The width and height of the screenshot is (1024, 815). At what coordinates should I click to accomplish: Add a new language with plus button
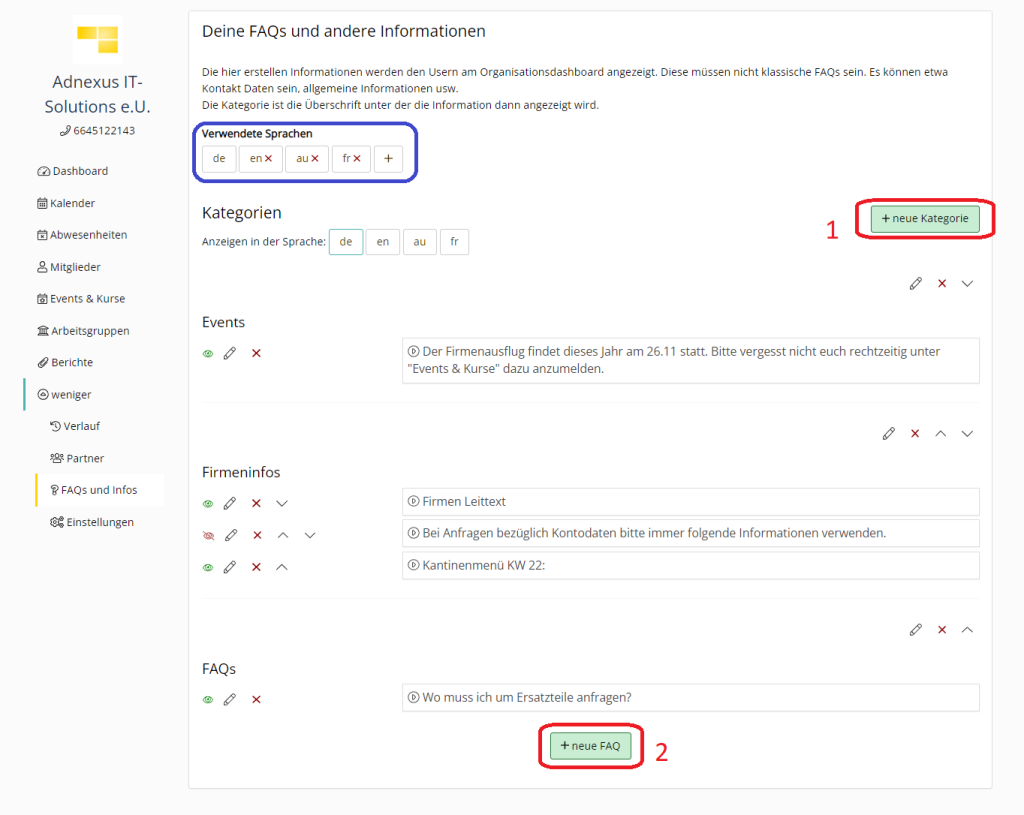[x=389, y=159]
